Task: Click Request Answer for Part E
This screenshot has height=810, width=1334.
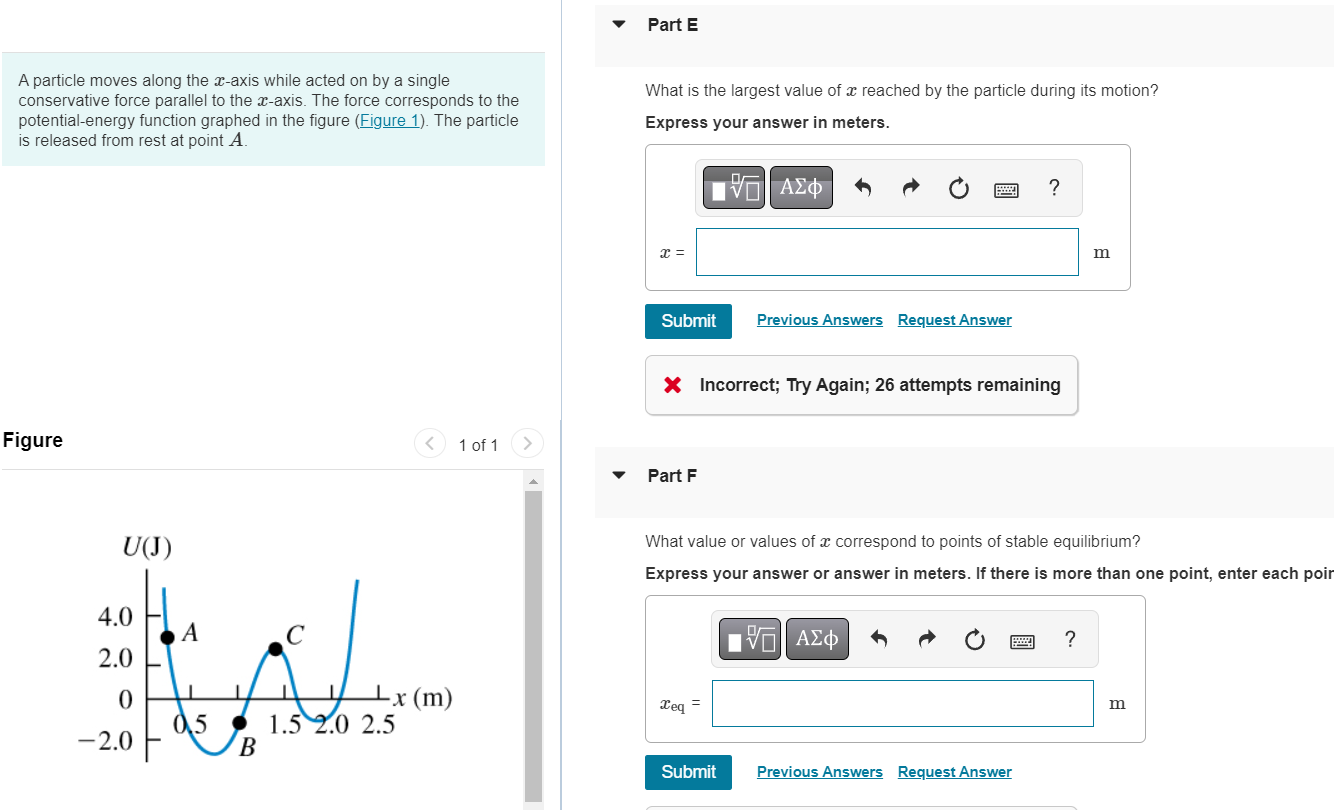Action: (x=954, y=319)
